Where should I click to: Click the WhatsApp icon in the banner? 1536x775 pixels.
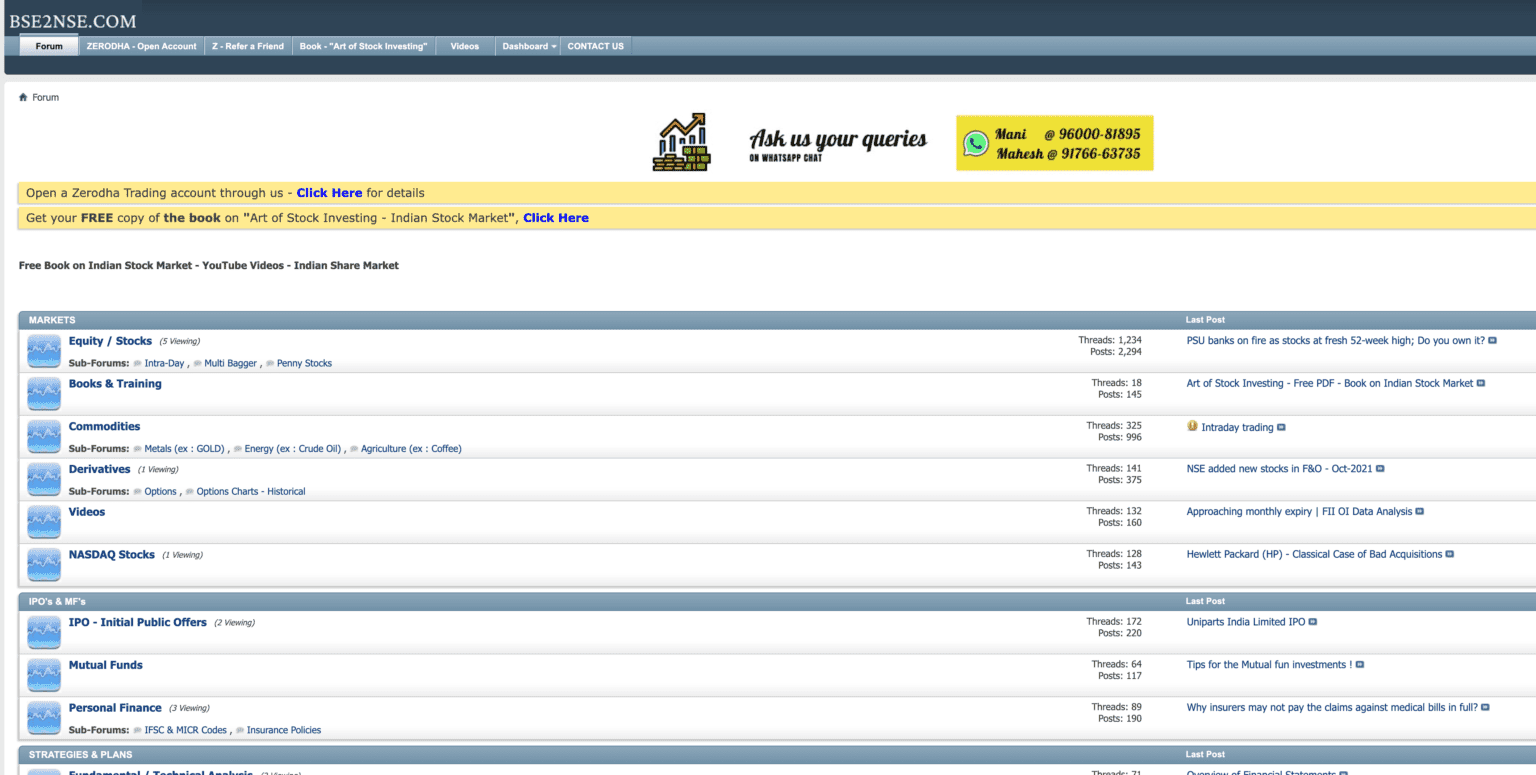tap(975, 144)
